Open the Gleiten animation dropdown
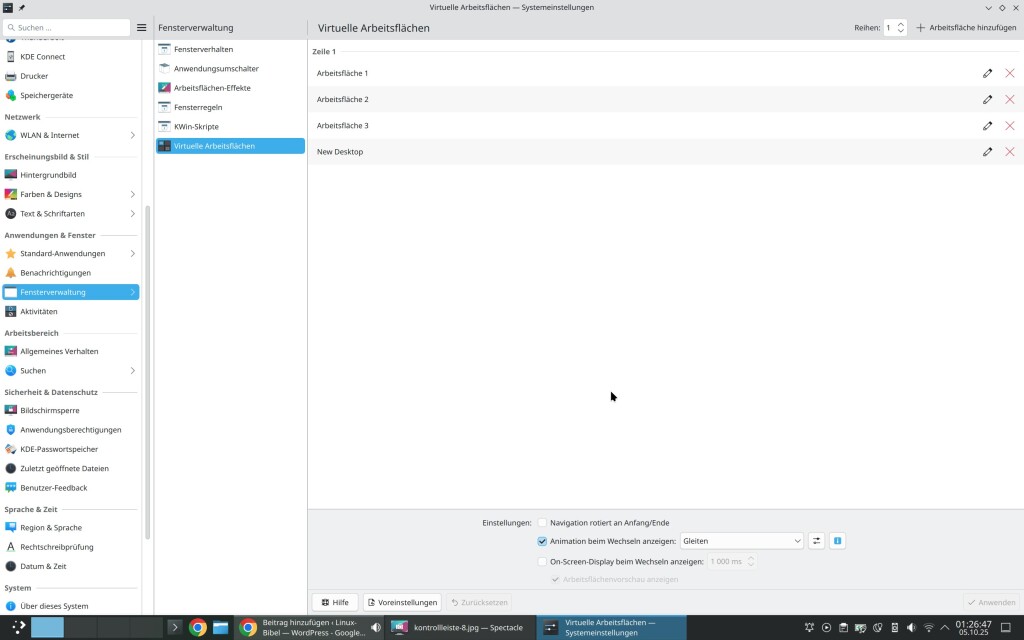This screenshot has height=640, width=1024. tap(741, 541)
